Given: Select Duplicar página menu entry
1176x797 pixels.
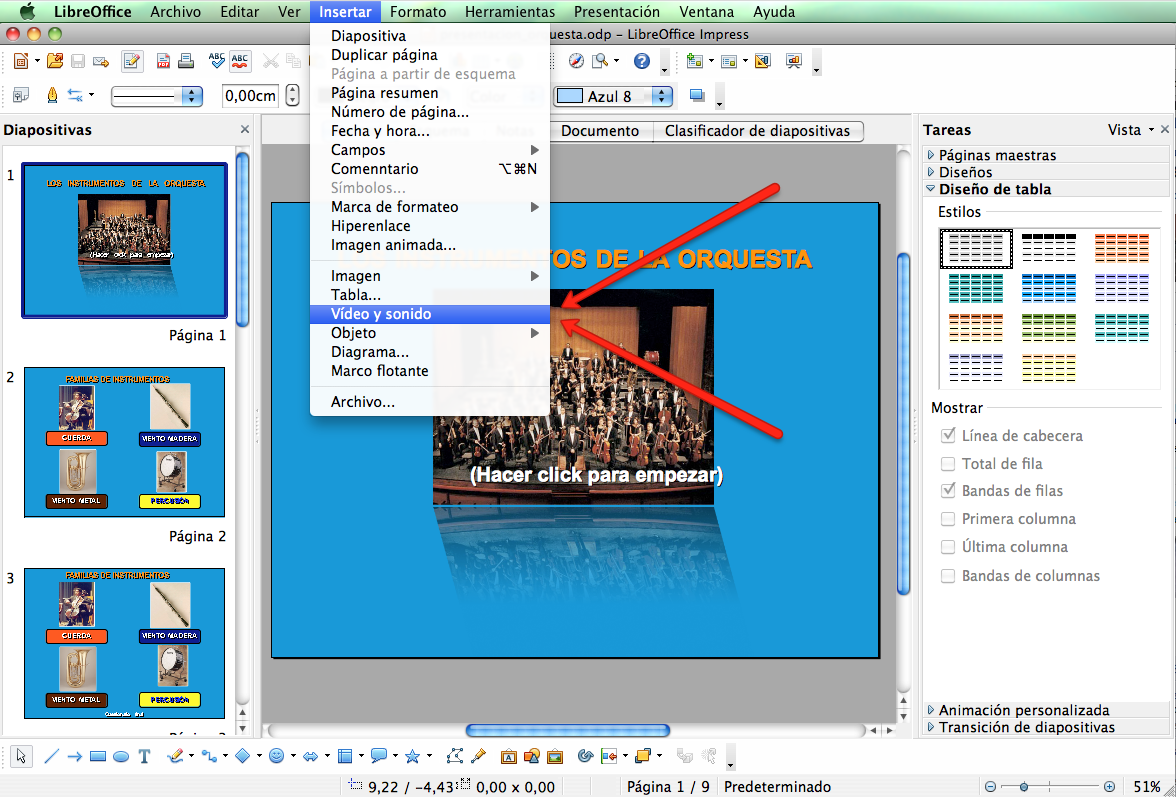Looking at the screenshot, I should (430, 55).
